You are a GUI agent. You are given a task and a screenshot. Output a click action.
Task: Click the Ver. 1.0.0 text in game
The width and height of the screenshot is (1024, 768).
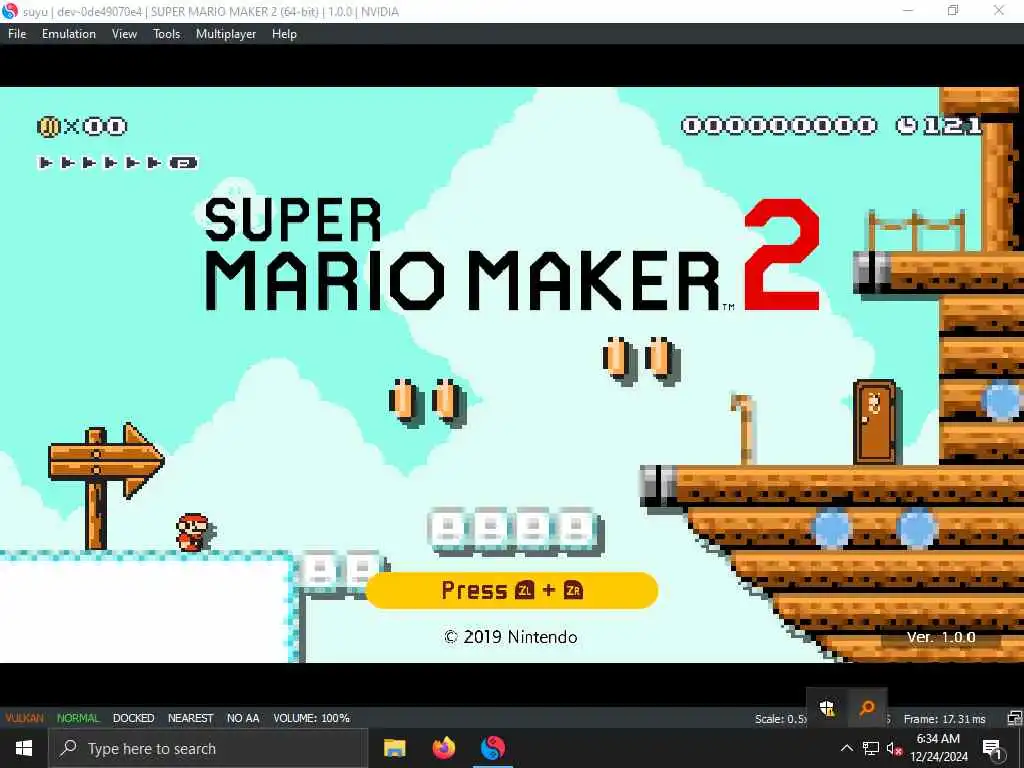(x=941, y=637)
